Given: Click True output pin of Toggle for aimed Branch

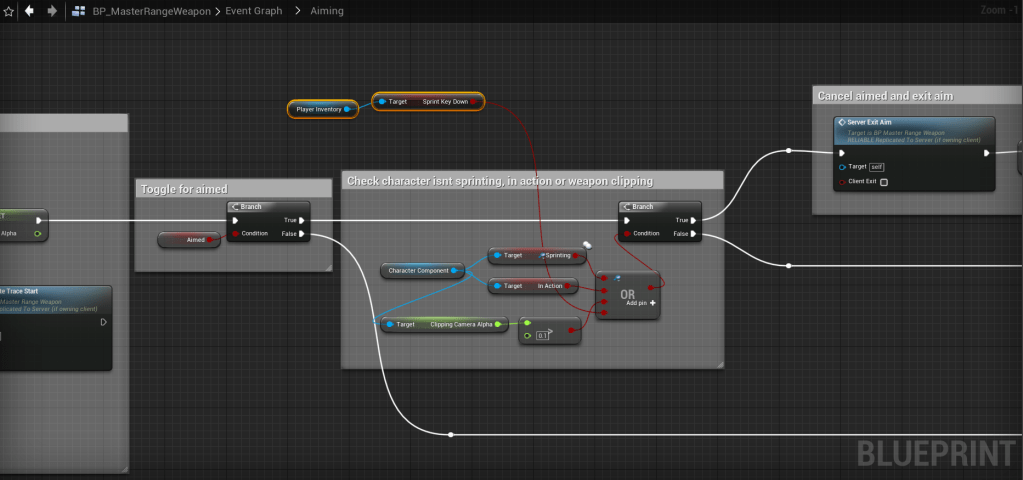Looking at the screenshot, I should 302,221.
